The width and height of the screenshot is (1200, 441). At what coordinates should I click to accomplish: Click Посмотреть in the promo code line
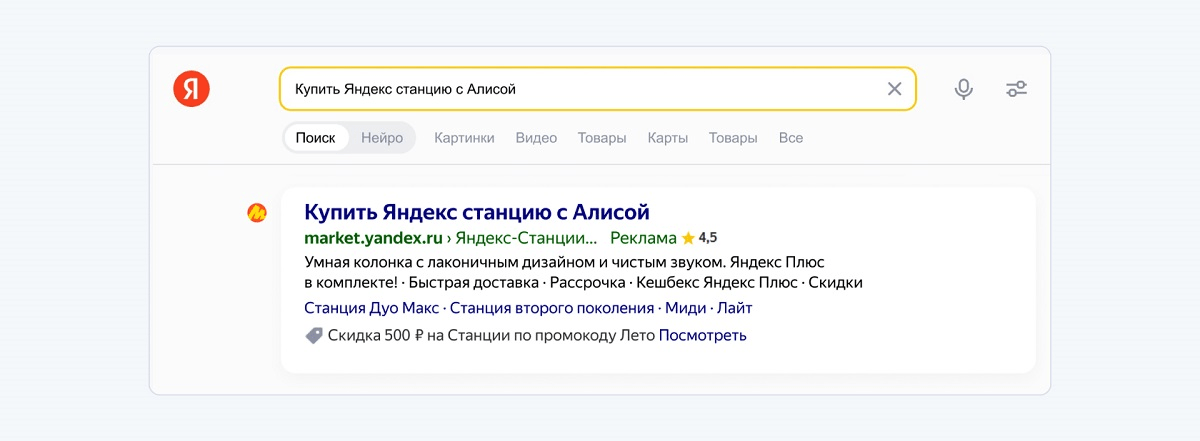point(702,336)
